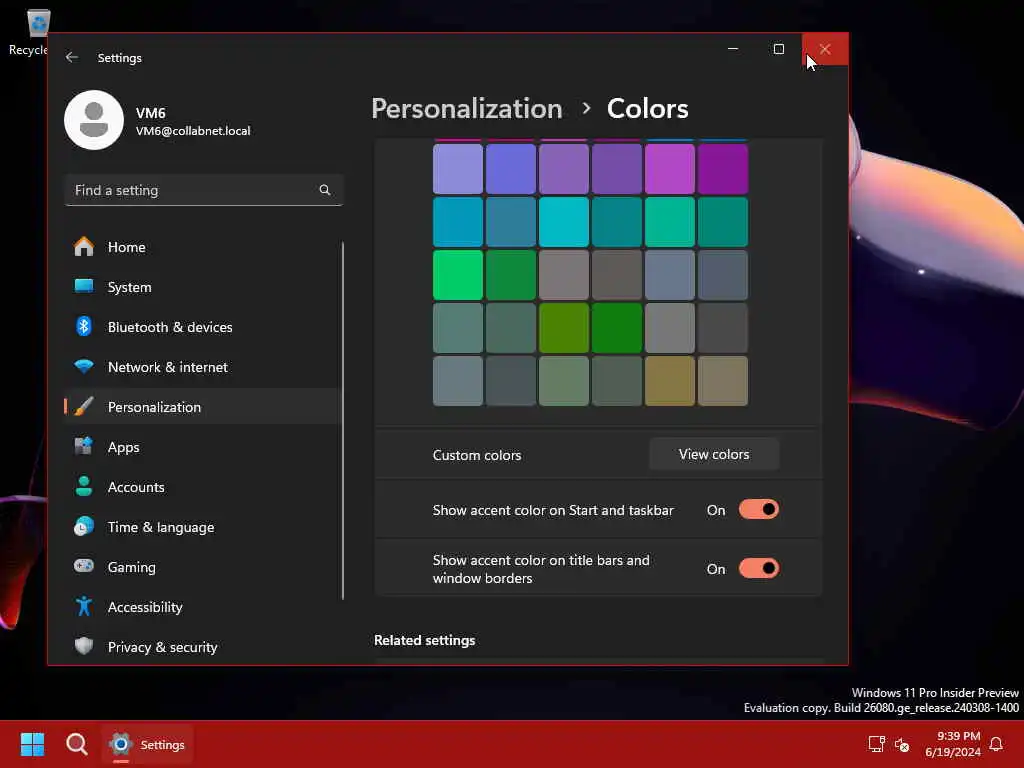
Task: Open Time & language label
Action: point(161,527)
